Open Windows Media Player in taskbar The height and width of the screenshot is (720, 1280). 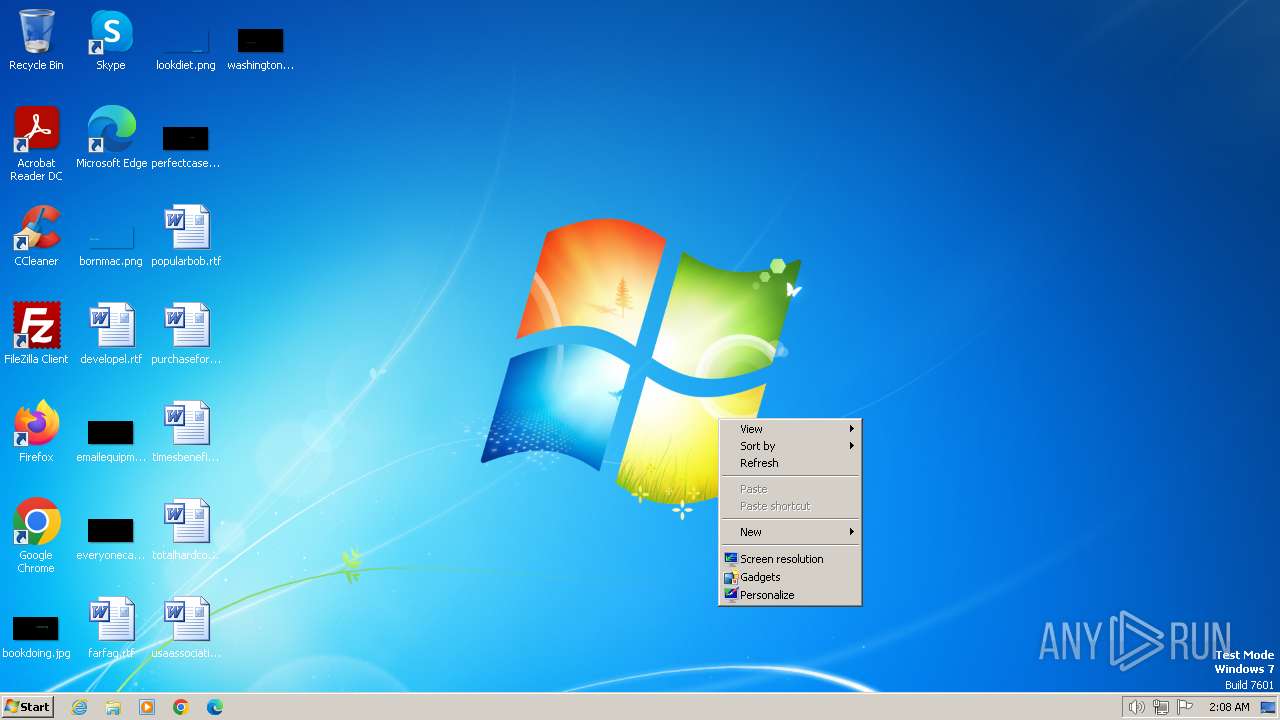click(x=147, y=707)
